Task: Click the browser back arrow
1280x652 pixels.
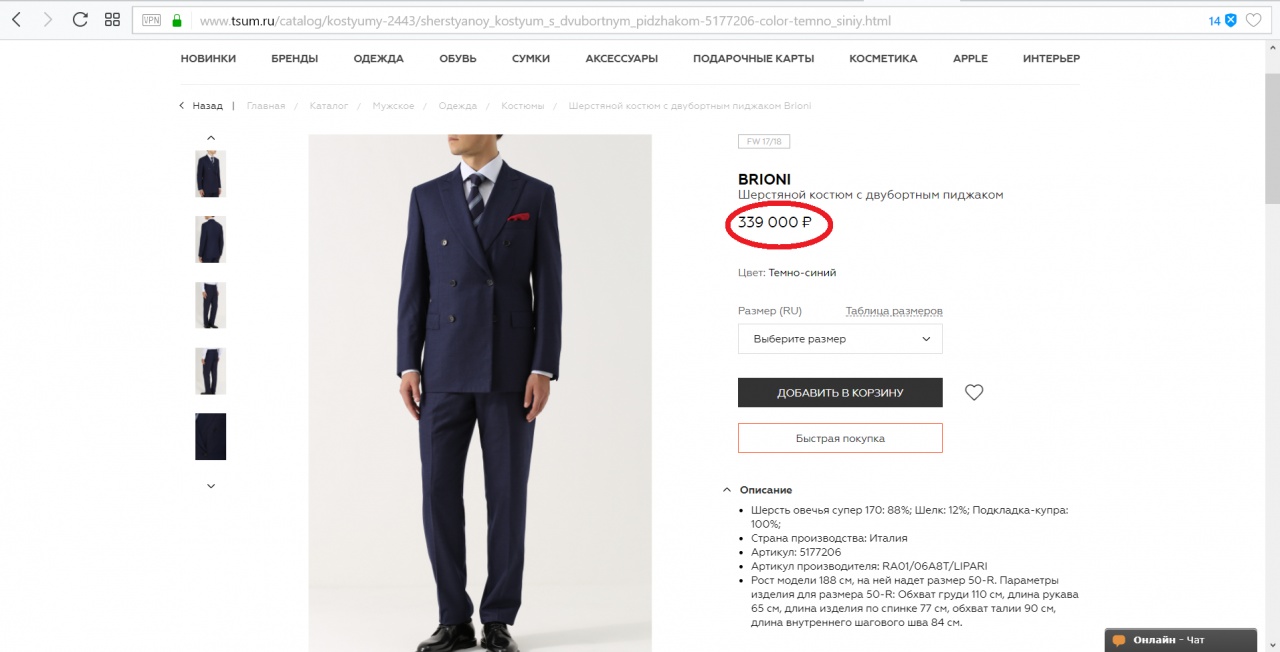Action: [17, 20]
